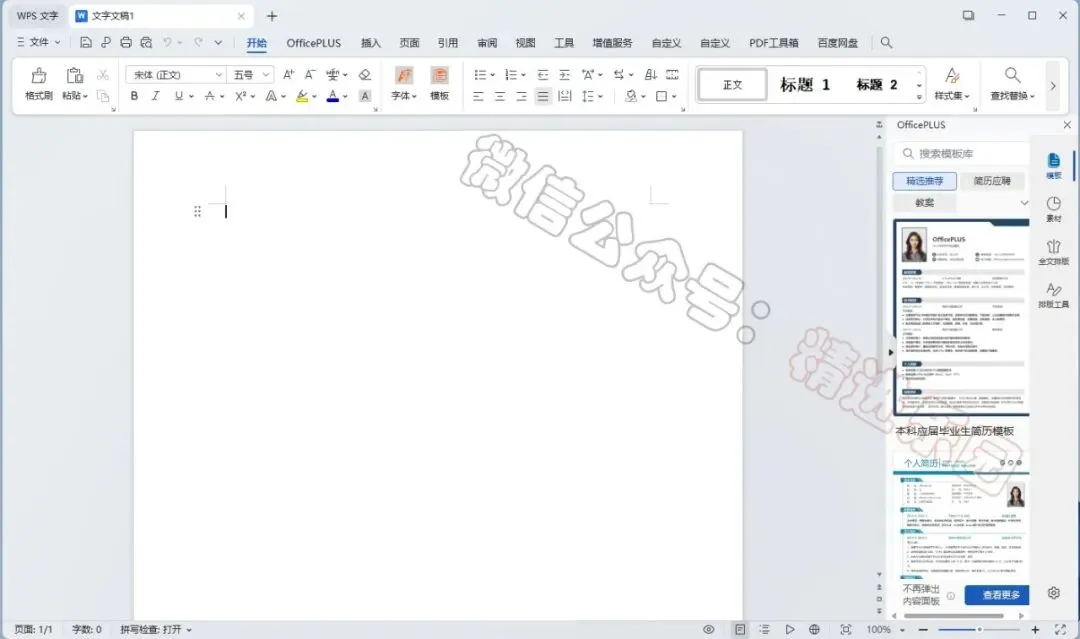Toggle eye-protection mode in status bar

click(x=708, y=629)
